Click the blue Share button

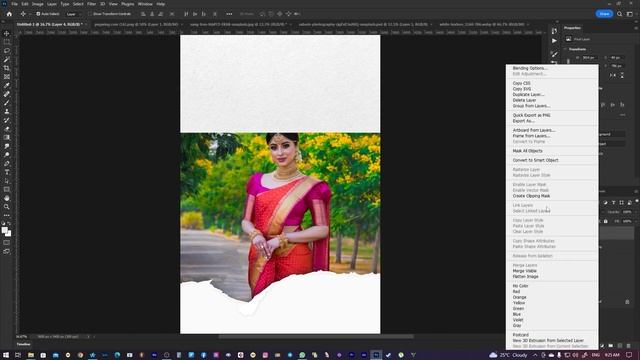[604, 14]
